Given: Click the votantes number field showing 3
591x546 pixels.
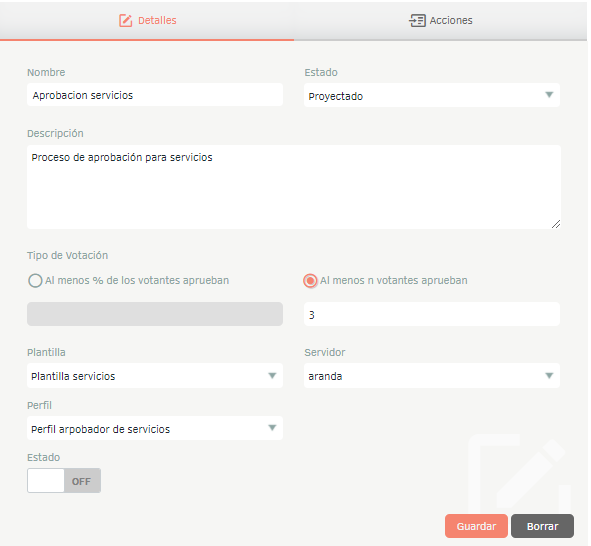Looking at the screenshot, I should [x=432, y=314].
